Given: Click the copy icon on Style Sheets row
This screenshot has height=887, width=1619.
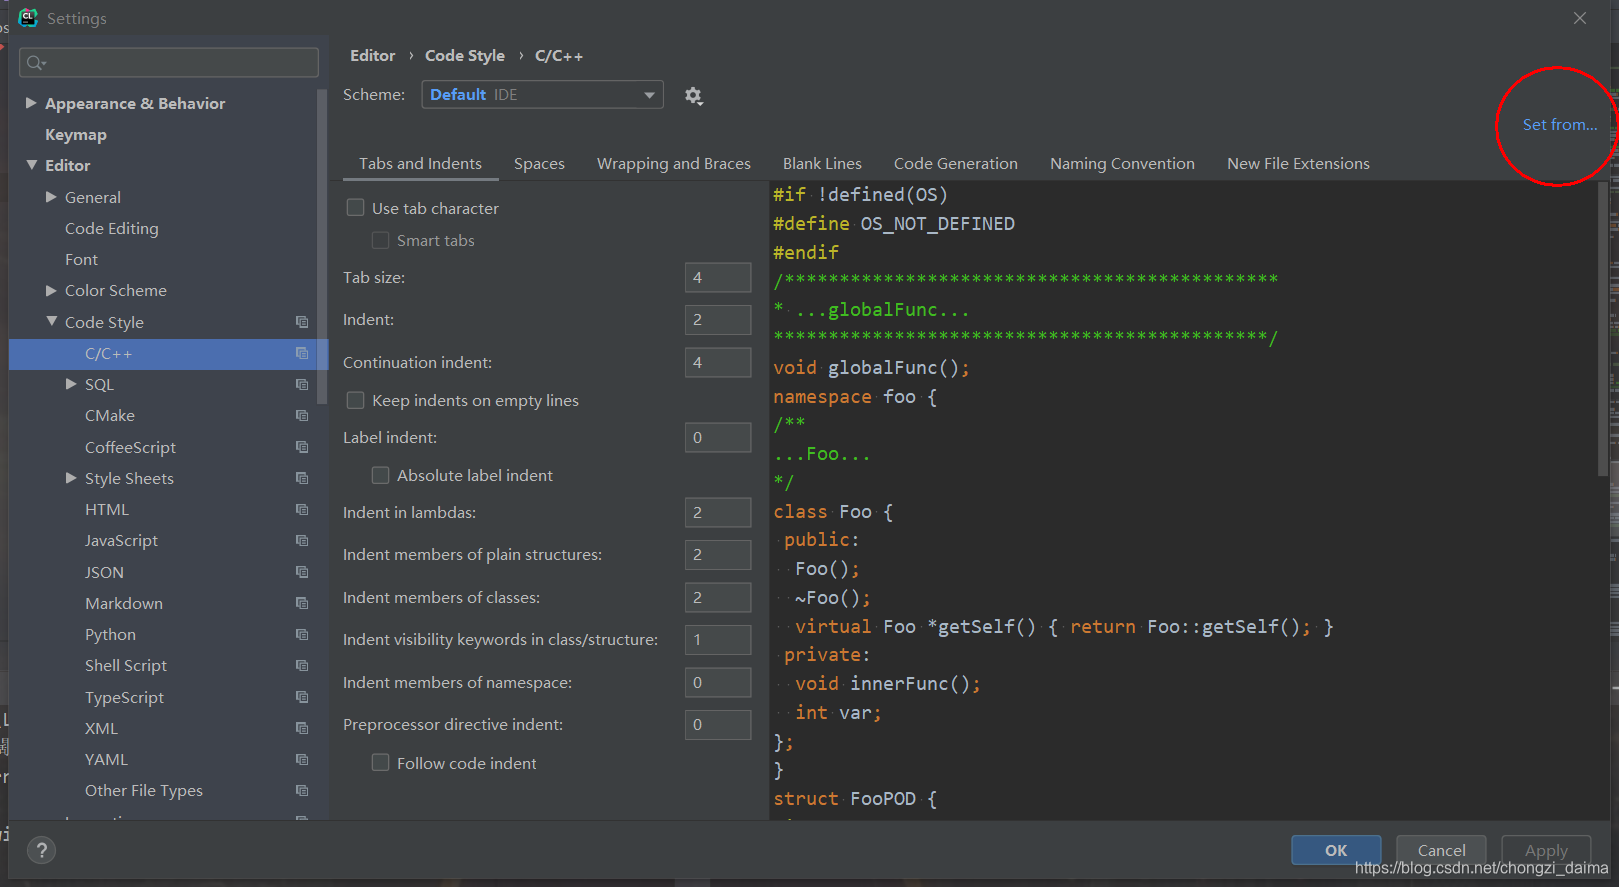Looking at the screenshot, I should (x=302, y=478).
